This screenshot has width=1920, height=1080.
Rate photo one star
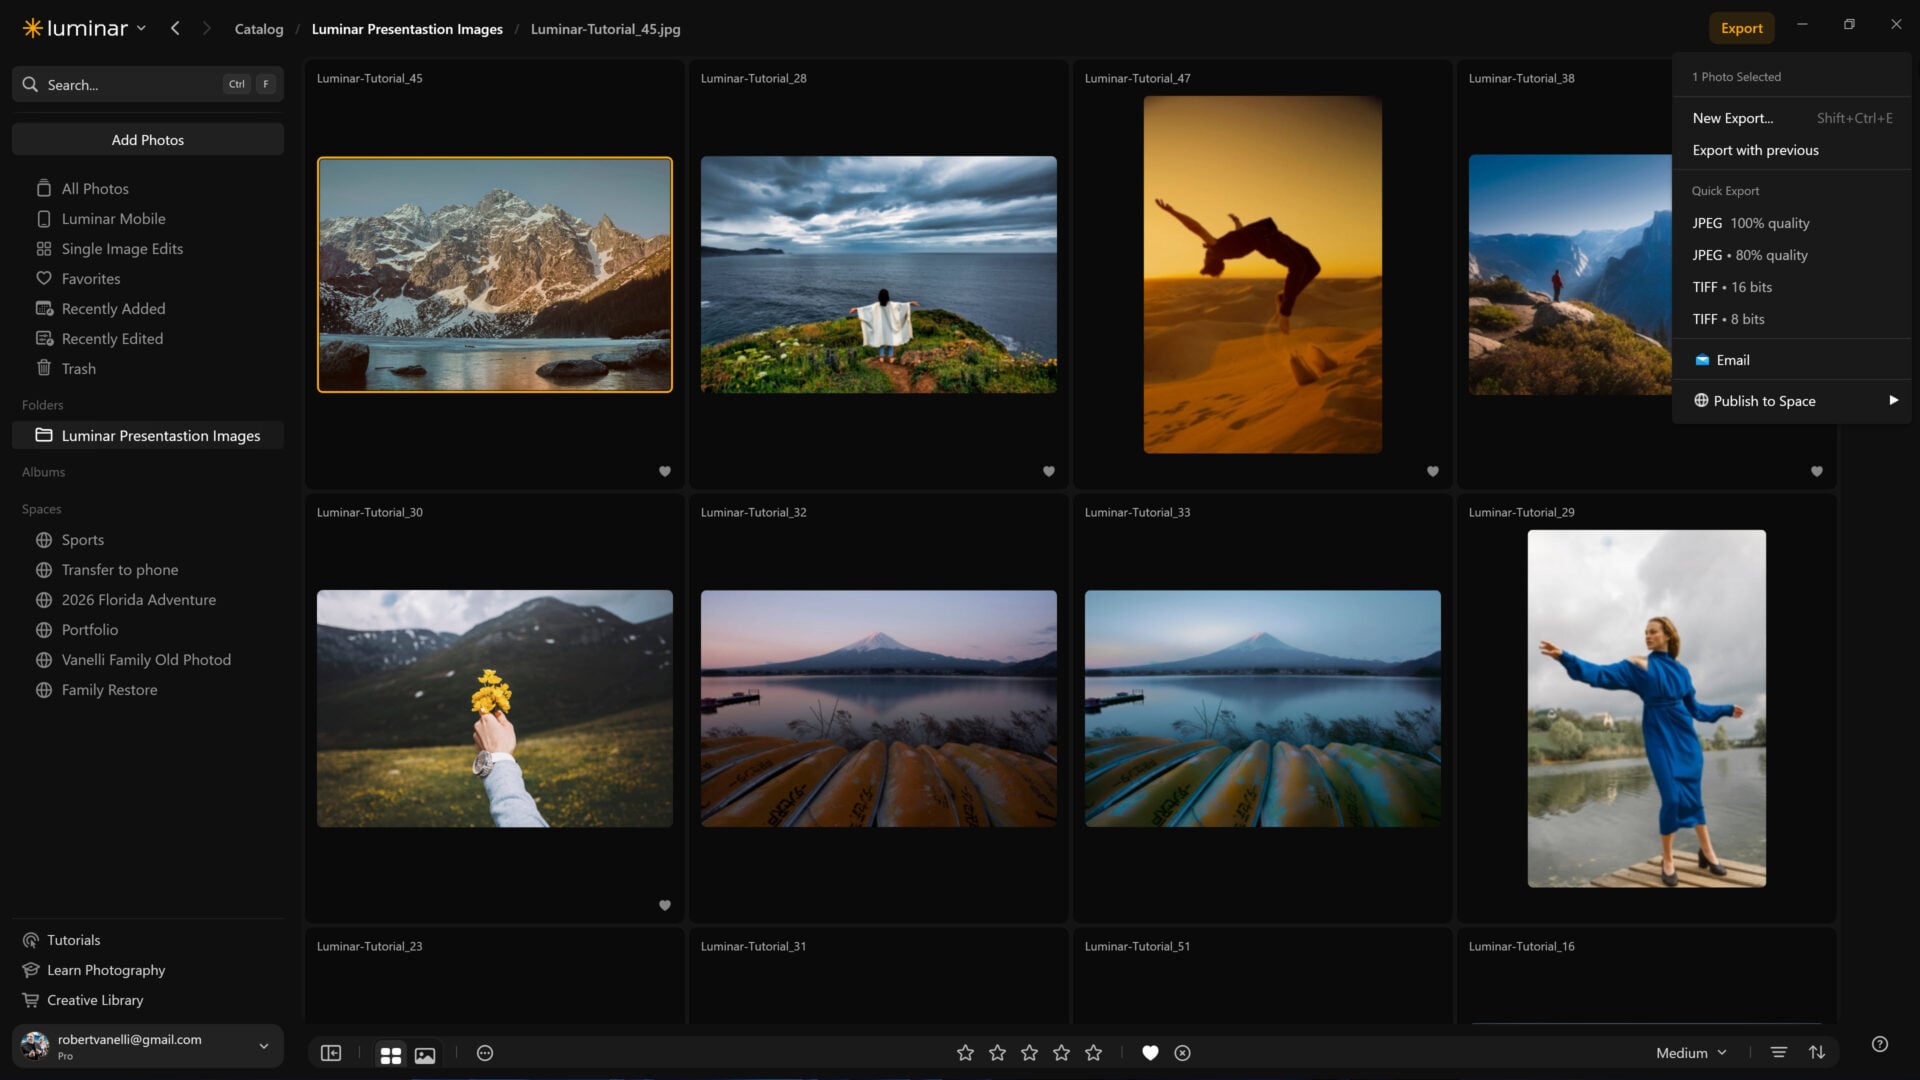coord(965,1053)
